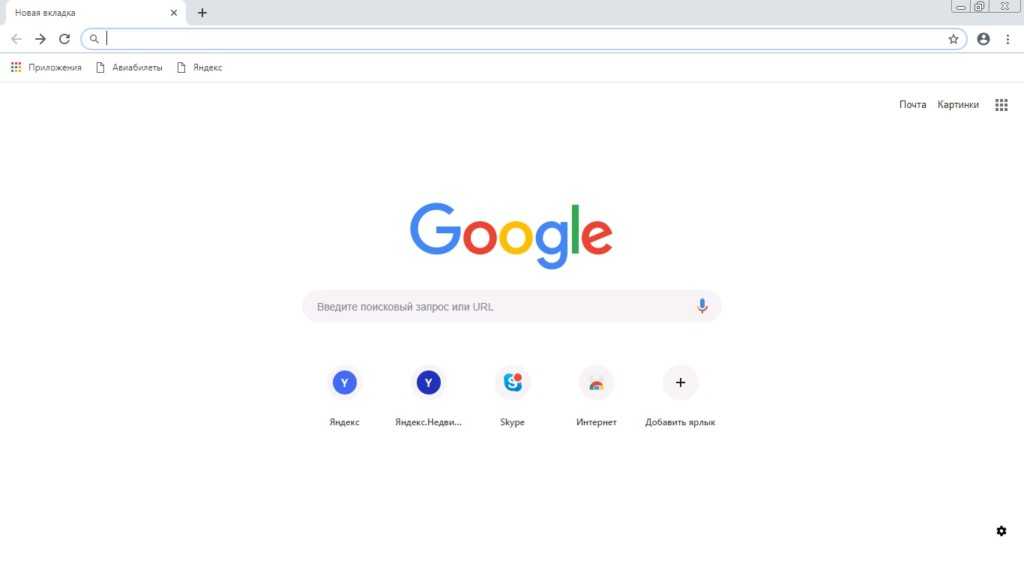Viewport: 1024px width, 576px height.
Task: Open the Chrome three-dot menu
Action: (x=1008, y=39)
